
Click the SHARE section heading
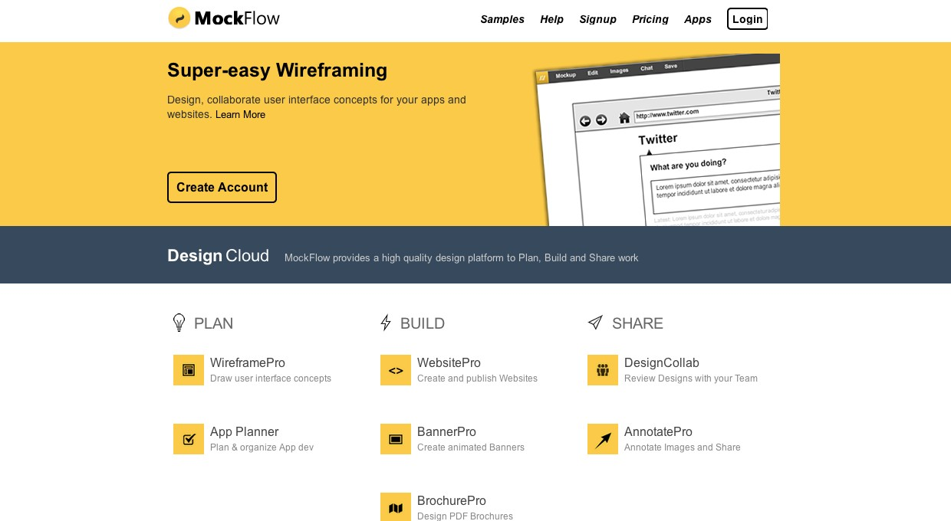(637, 323)
